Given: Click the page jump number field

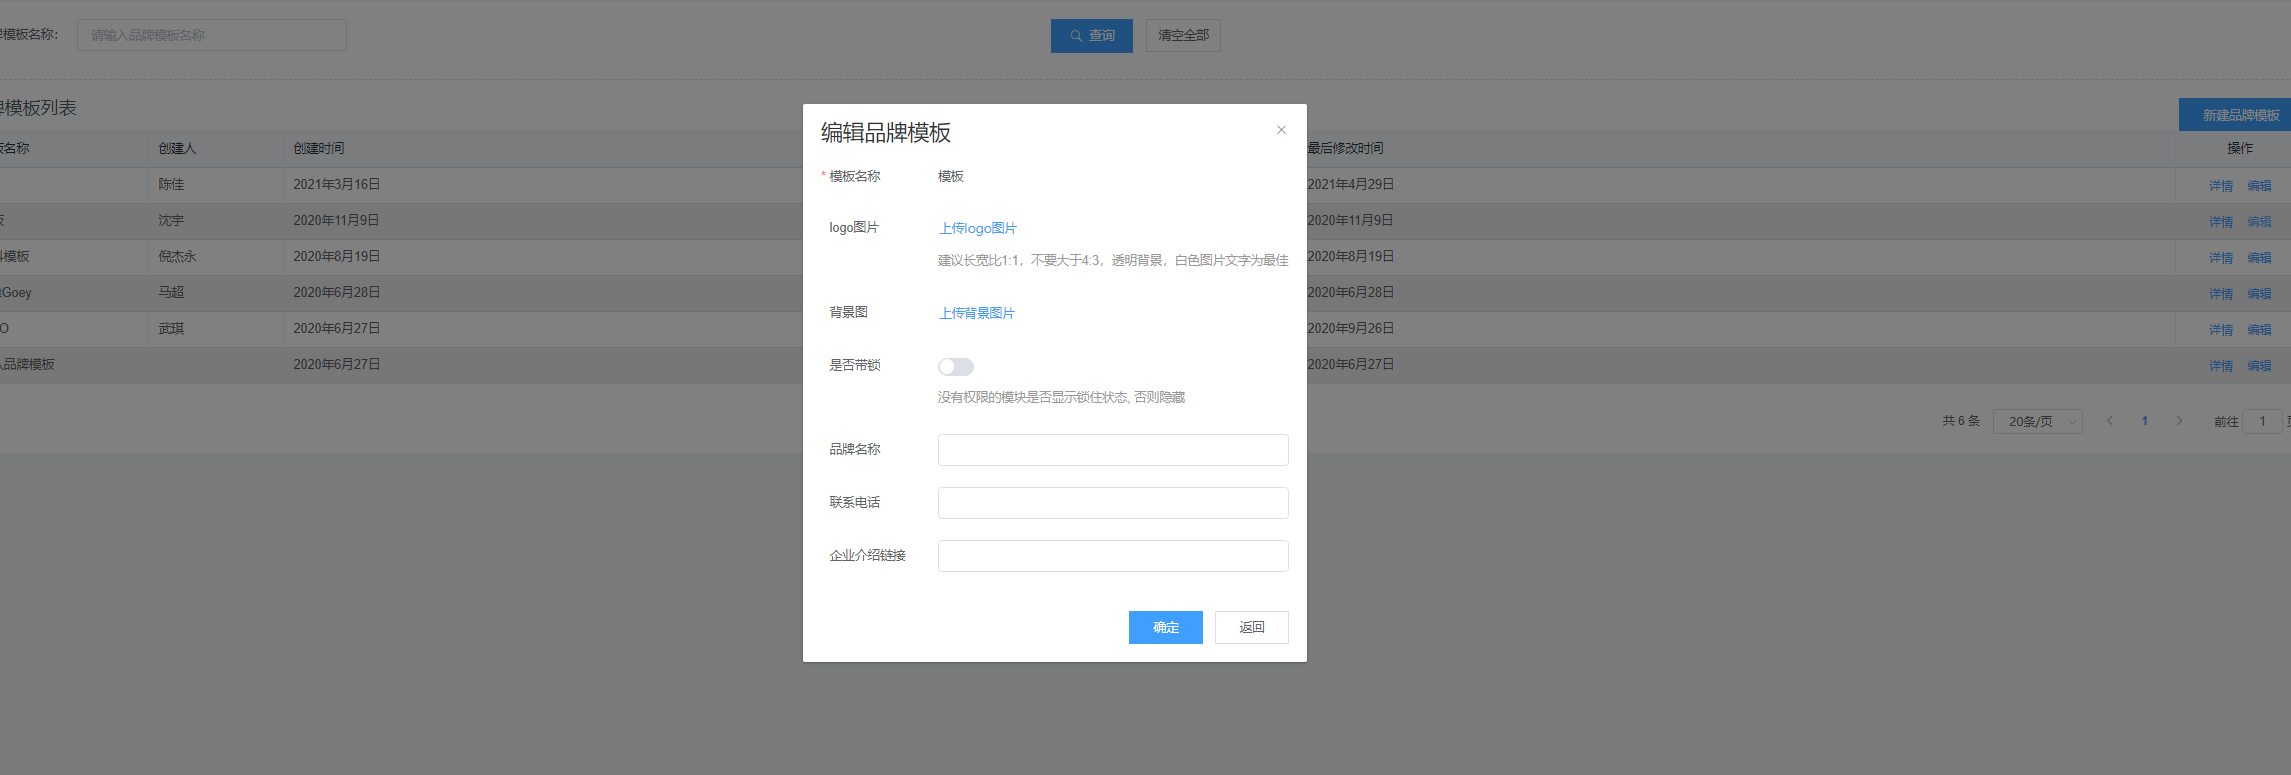Looking at the screenshot, I should tap(2261, 422).
